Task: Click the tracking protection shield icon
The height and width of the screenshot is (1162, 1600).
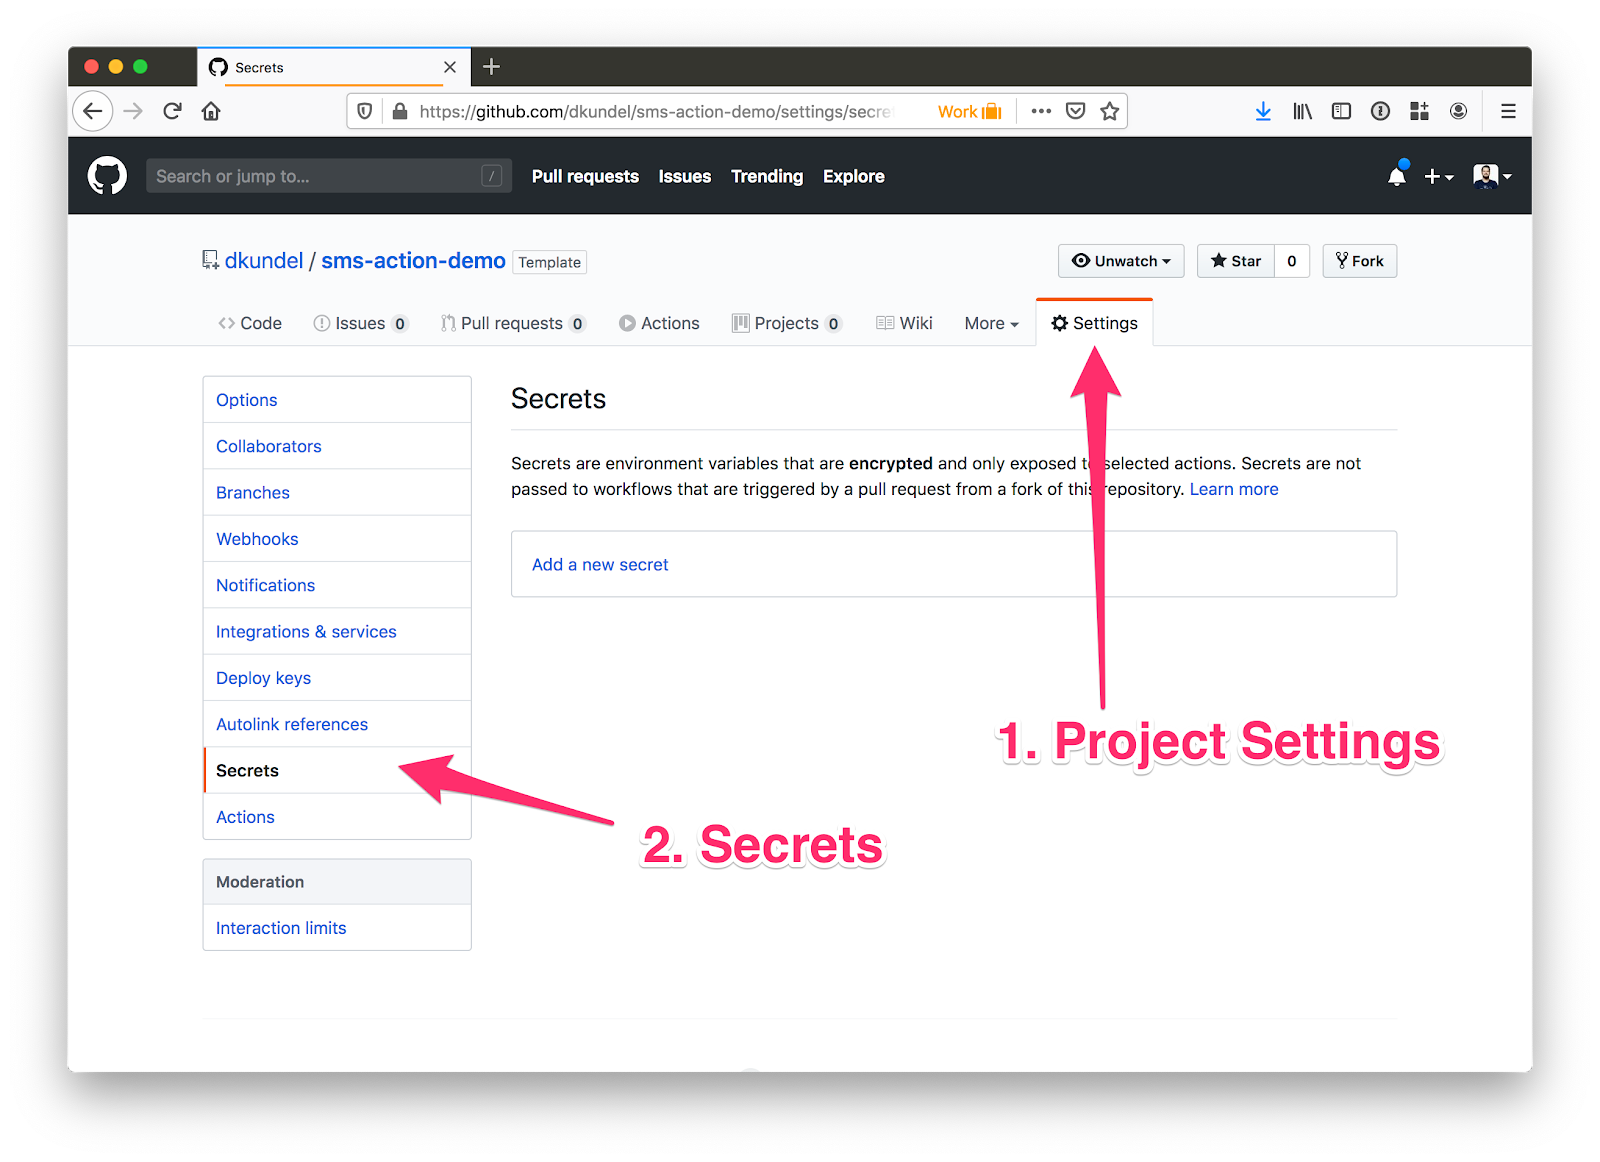Action: (365, 111)
